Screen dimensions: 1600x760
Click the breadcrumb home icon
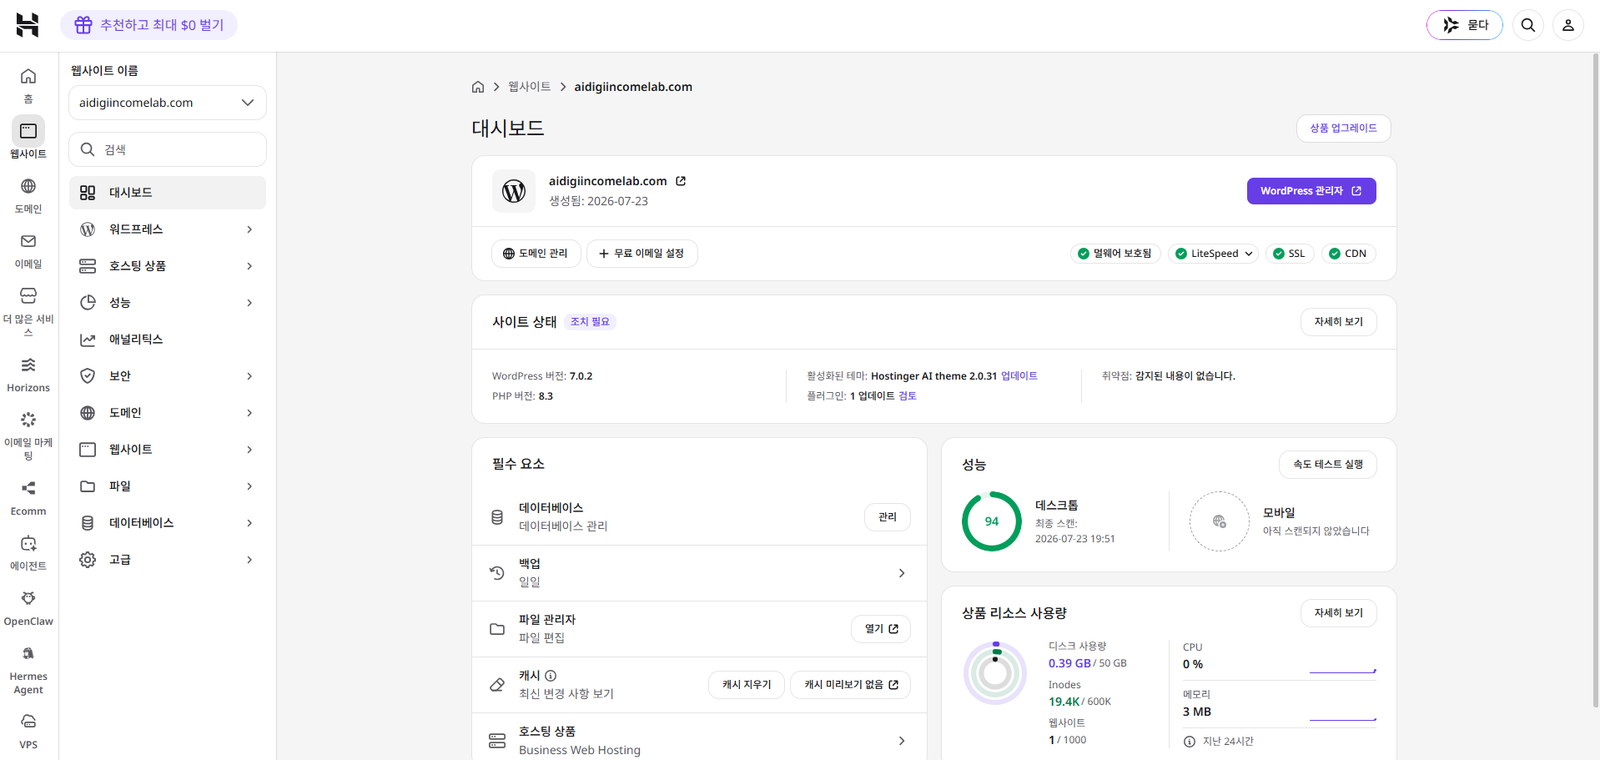[478, 87]
